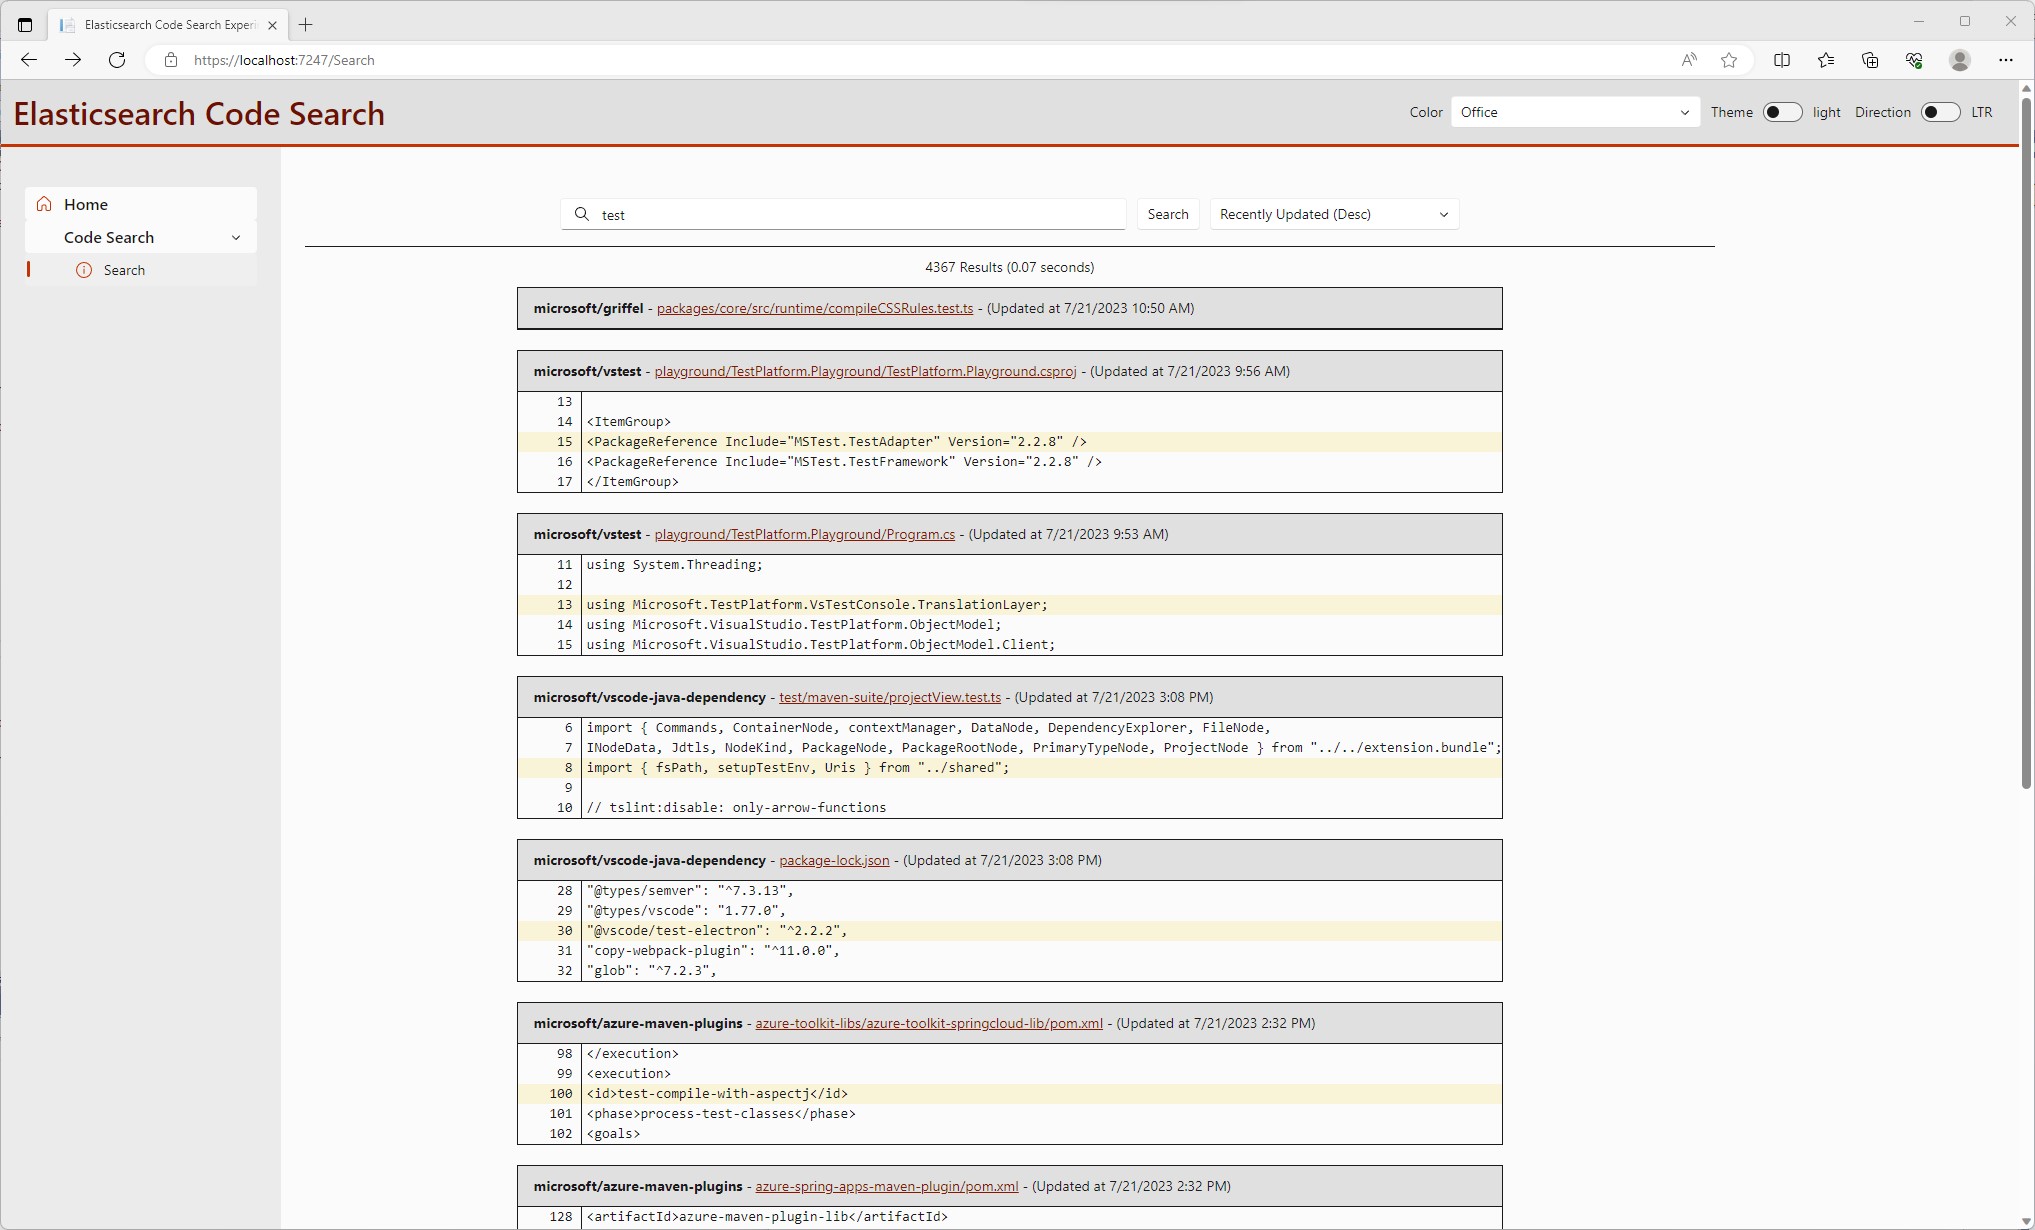Click the Updated at 7/21/2023 10:50 AM text
This screenshot has height=1230, width=2035.
[x=1090, y=308]
